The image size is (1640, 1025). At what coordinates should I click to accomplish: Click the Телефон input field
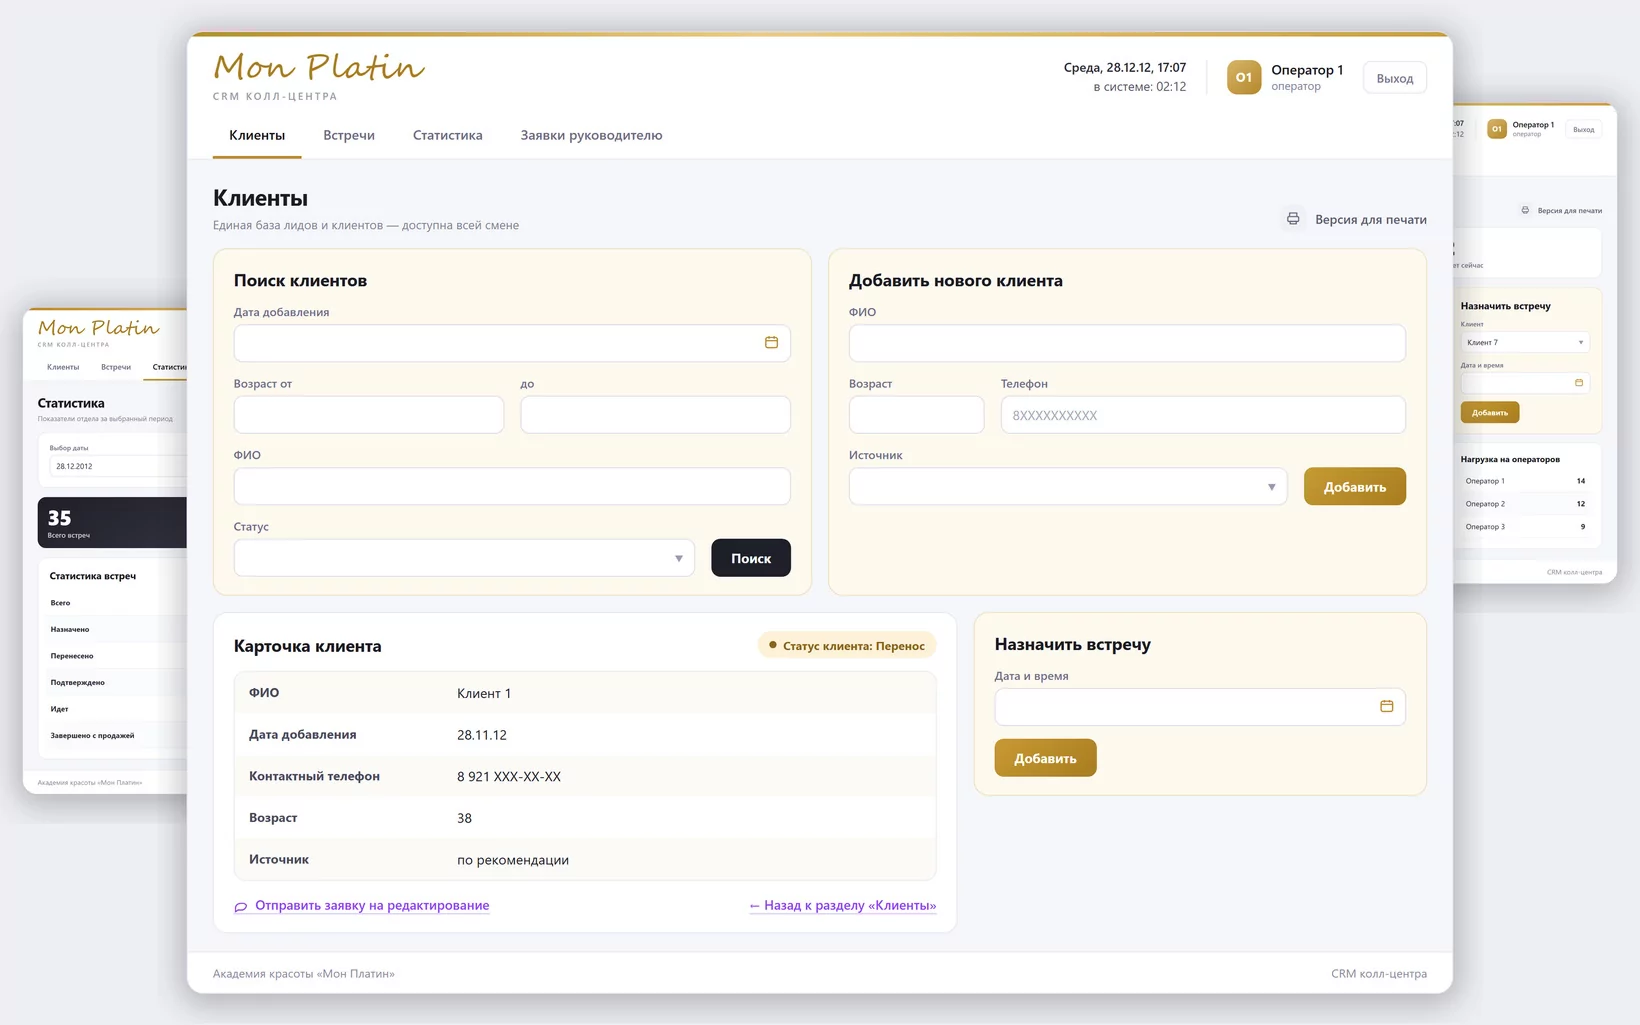point(1203,415)
